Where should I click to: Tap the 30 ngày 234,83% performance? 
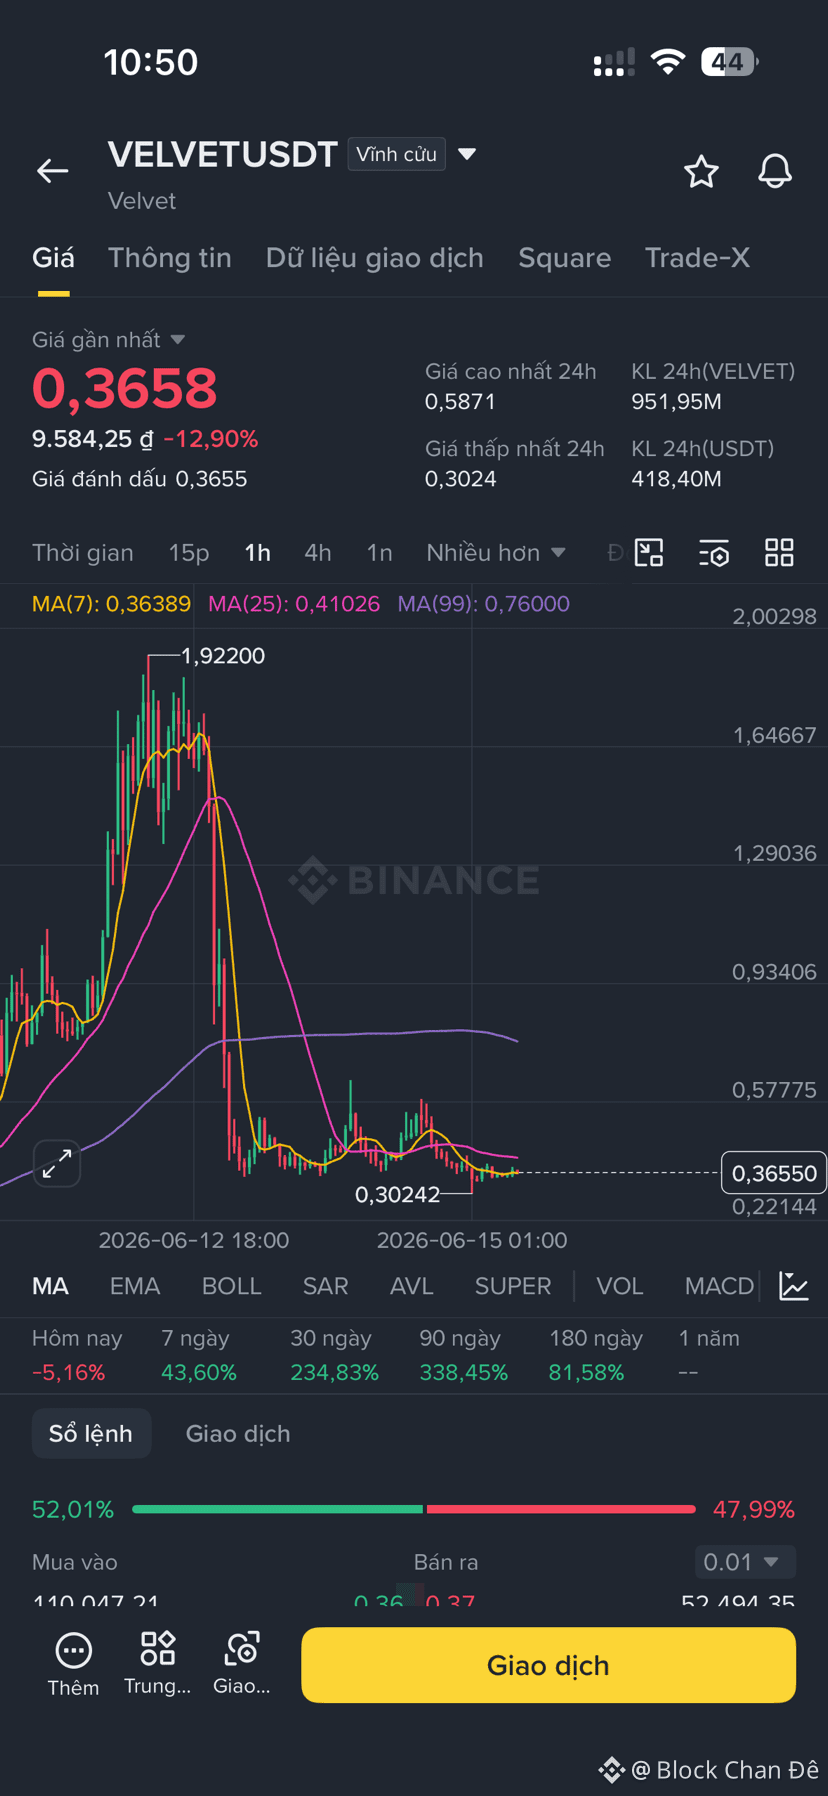334,1355
